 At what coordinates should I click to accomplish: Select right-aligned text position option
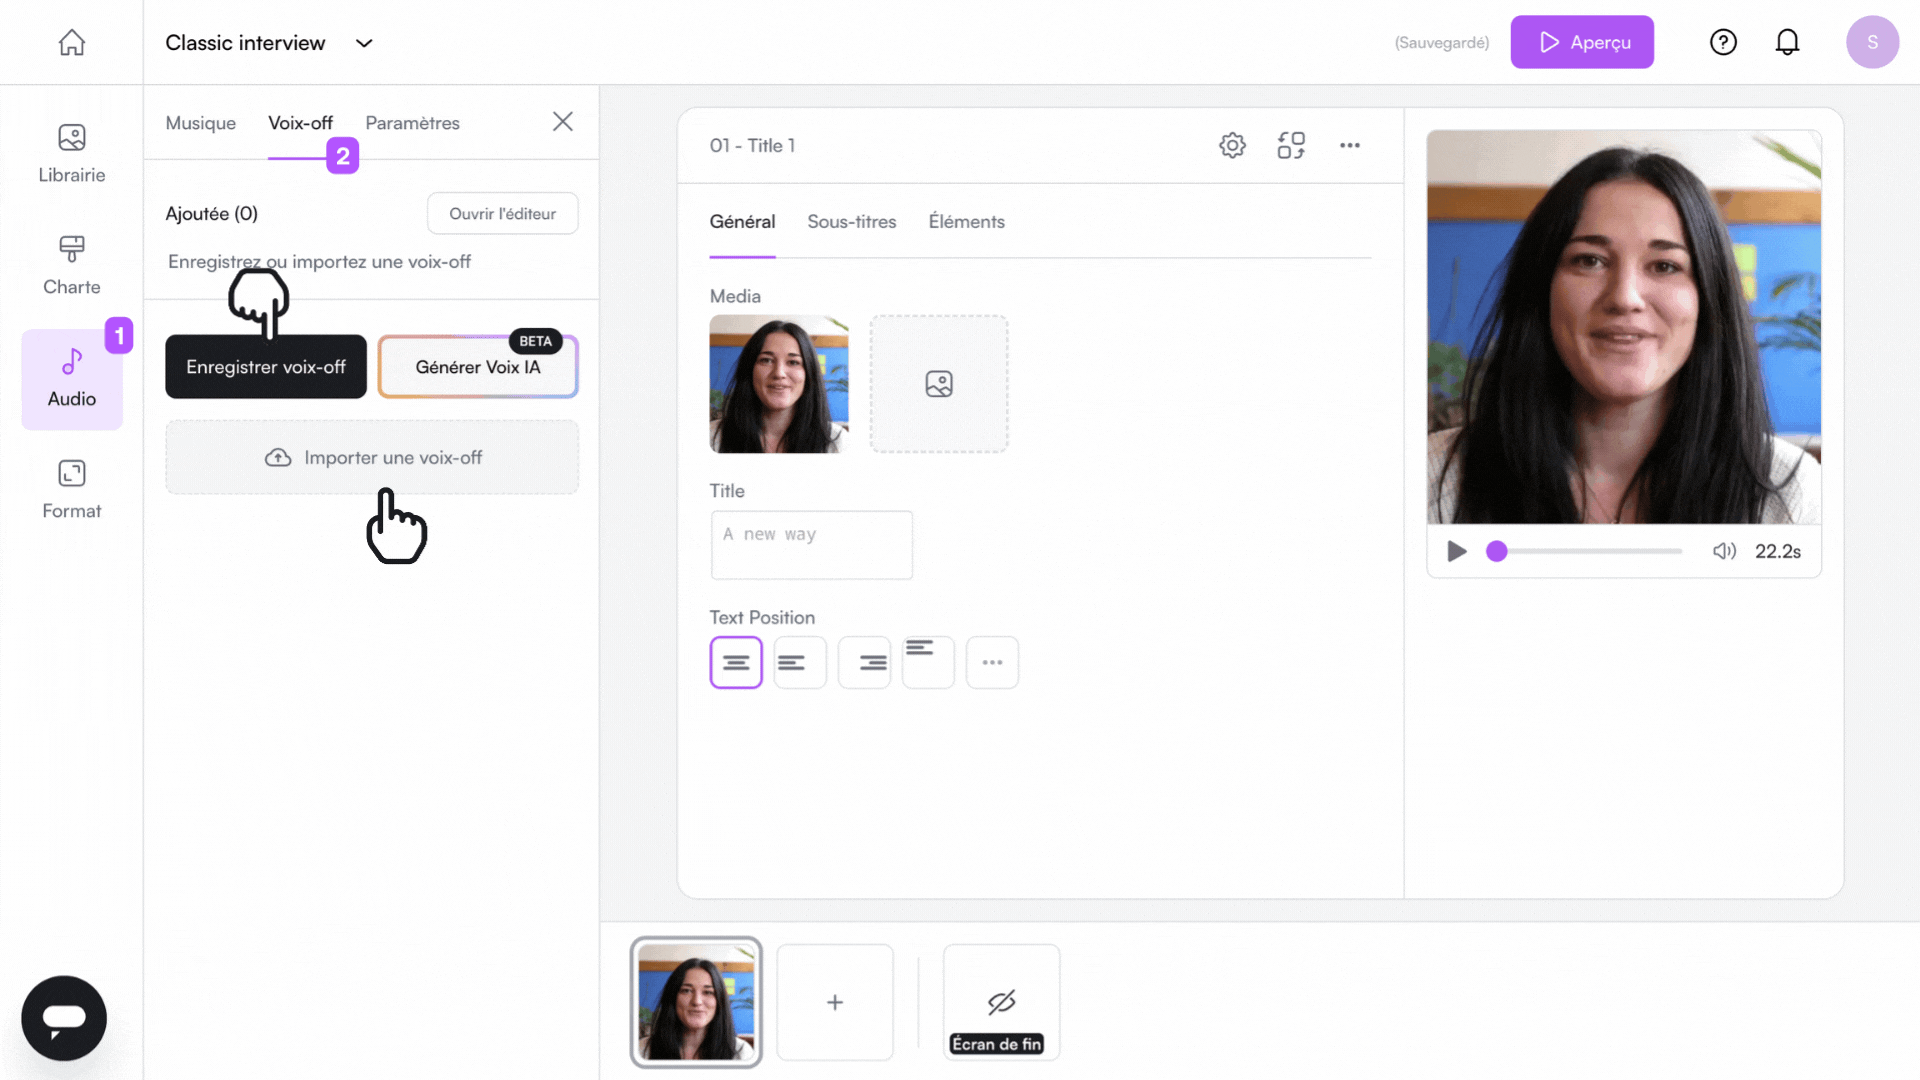click(864, 662)
